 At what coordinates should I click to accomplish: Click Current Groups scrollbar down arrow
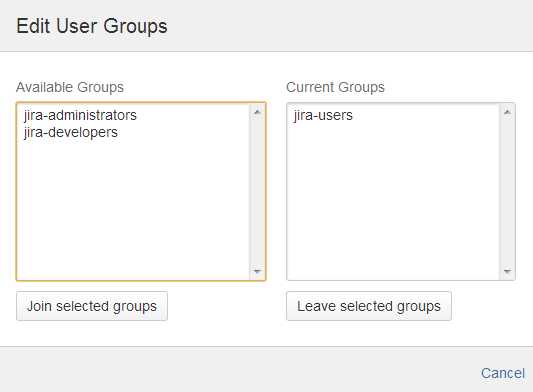[508, 271]
